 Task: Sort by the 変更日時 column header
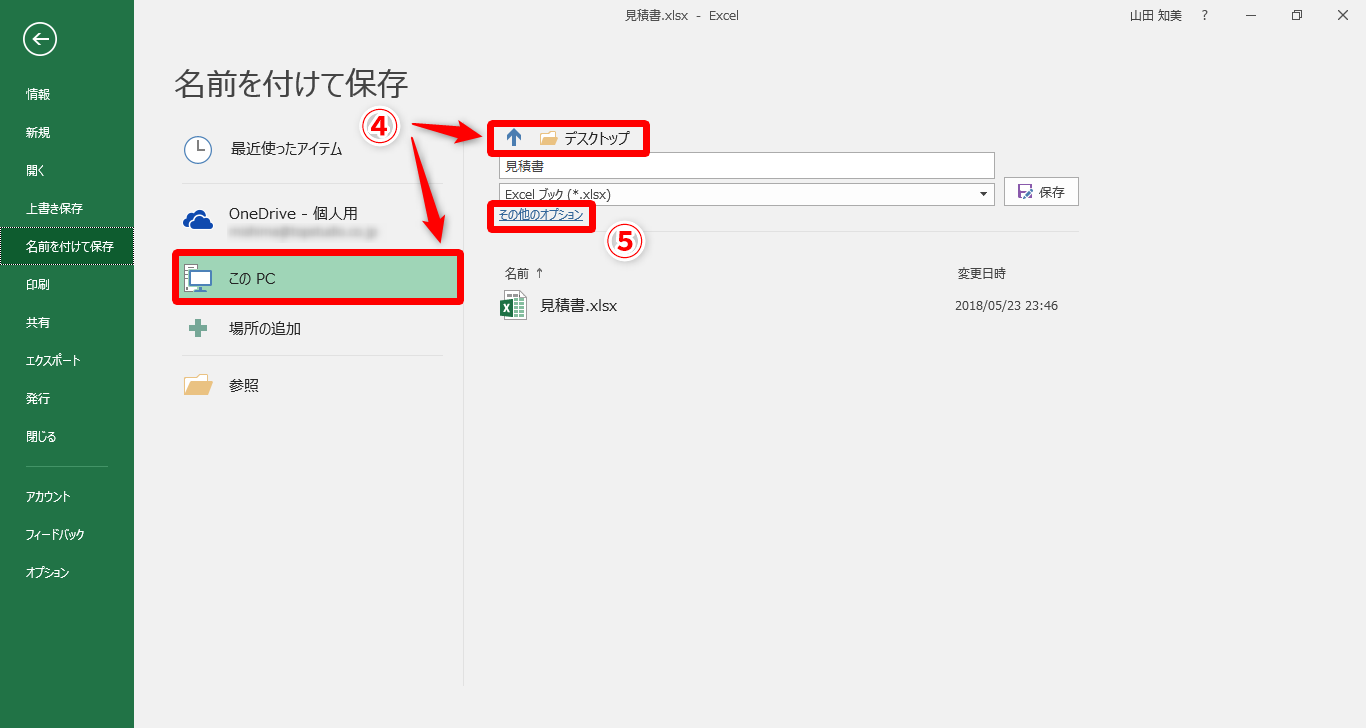981,273
